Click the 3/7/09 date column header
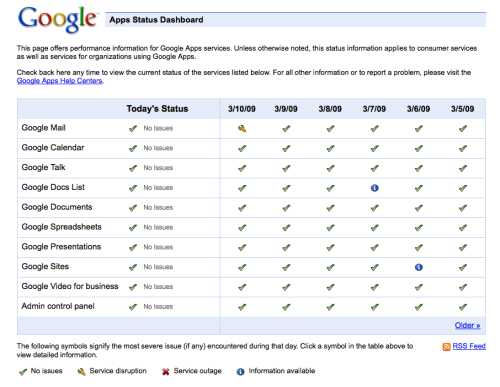The height and width of the screenshot is (387, 500). click(x=374, y=109)
